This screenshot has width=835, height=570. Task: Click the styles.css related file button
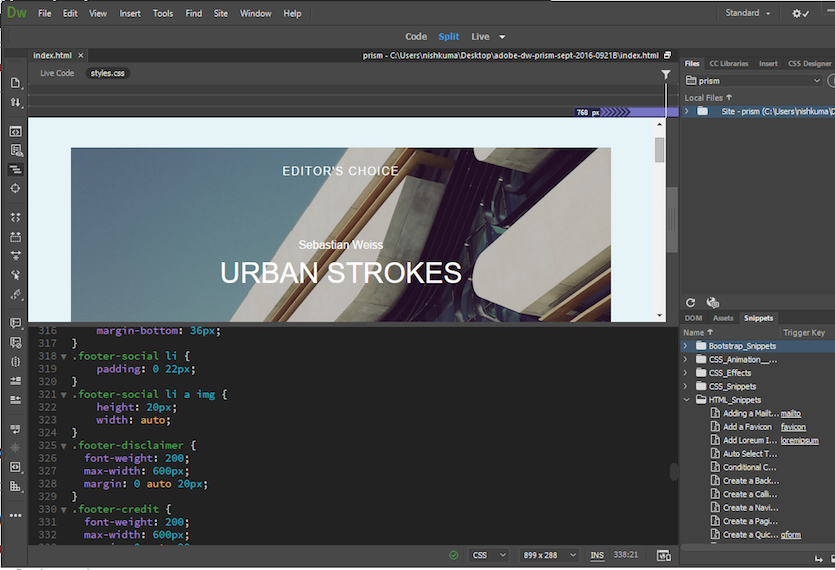click(108, 73)
